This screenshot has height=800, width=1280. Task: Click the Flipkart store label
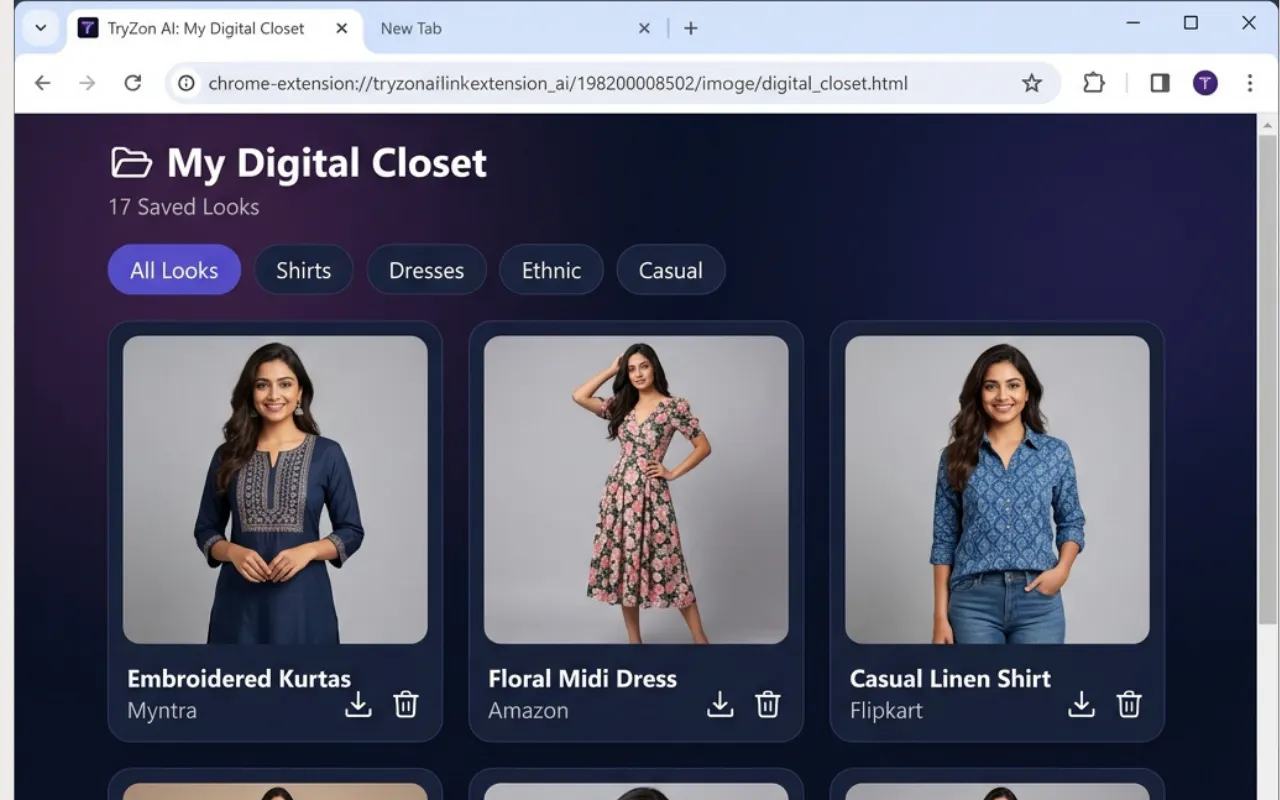886,711
